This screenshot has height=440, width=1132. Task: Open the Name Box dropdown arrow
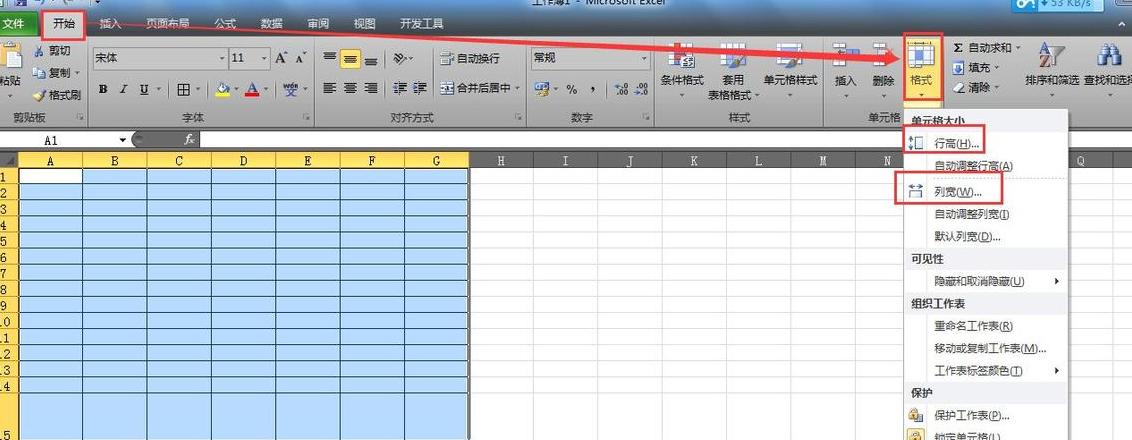123,140
